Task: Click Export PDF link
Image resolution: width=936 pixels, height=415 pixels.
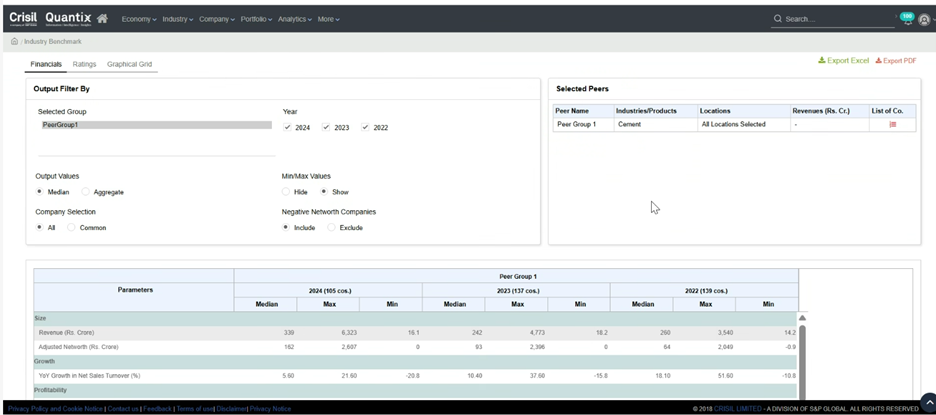Action: [896, 61]
